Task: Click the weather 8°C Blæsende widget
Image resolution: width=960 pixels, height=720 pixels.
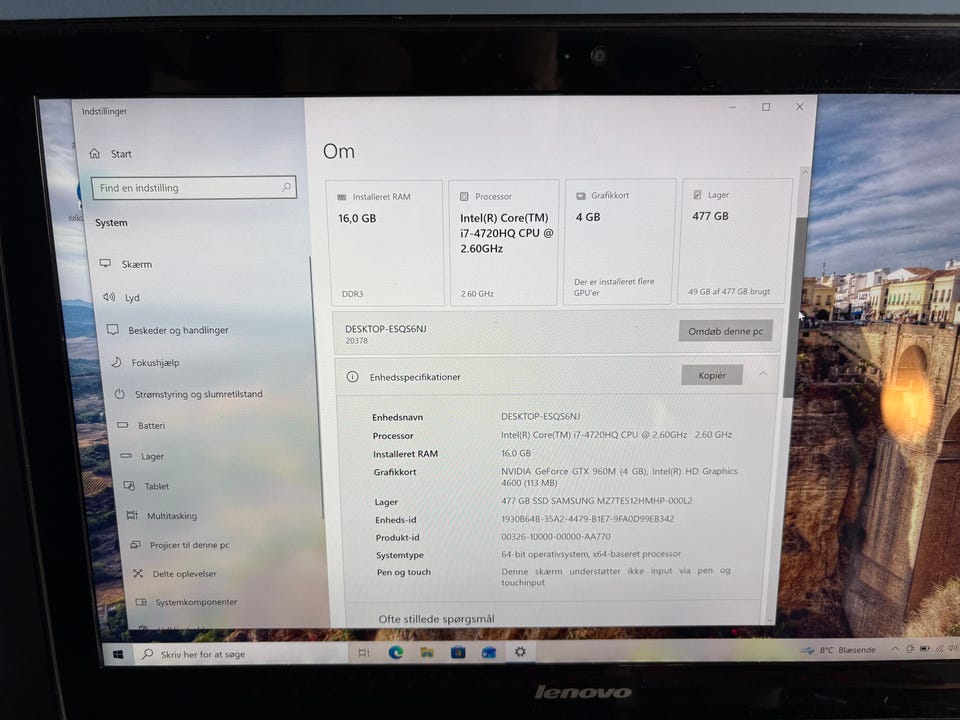Action: 838,650
